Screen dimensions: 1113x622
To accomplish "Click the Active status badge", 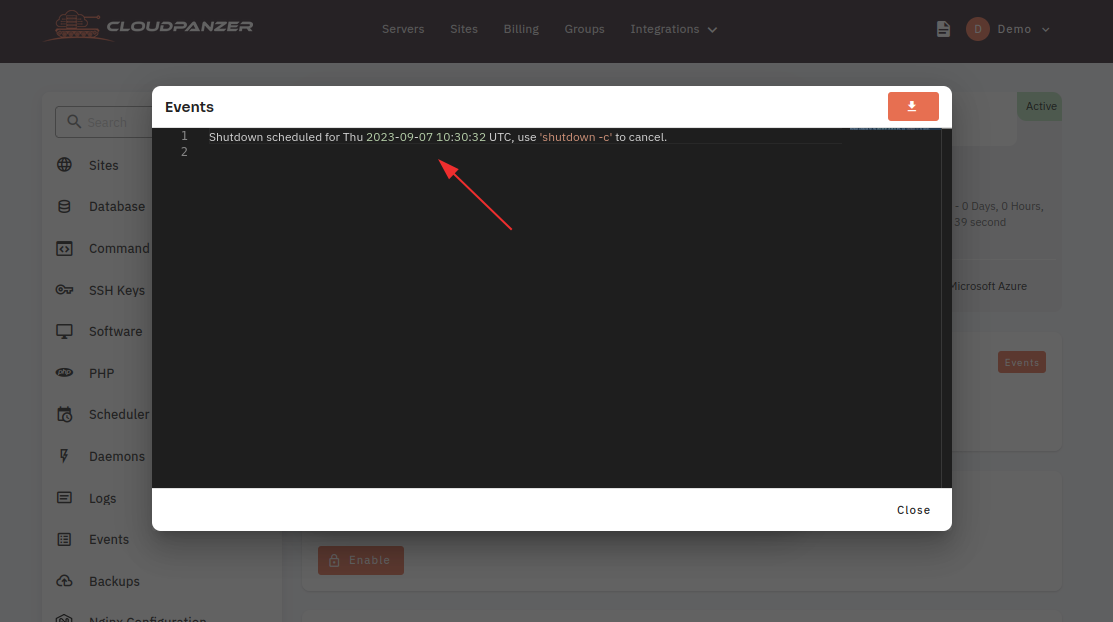I will pos(1041,107).
